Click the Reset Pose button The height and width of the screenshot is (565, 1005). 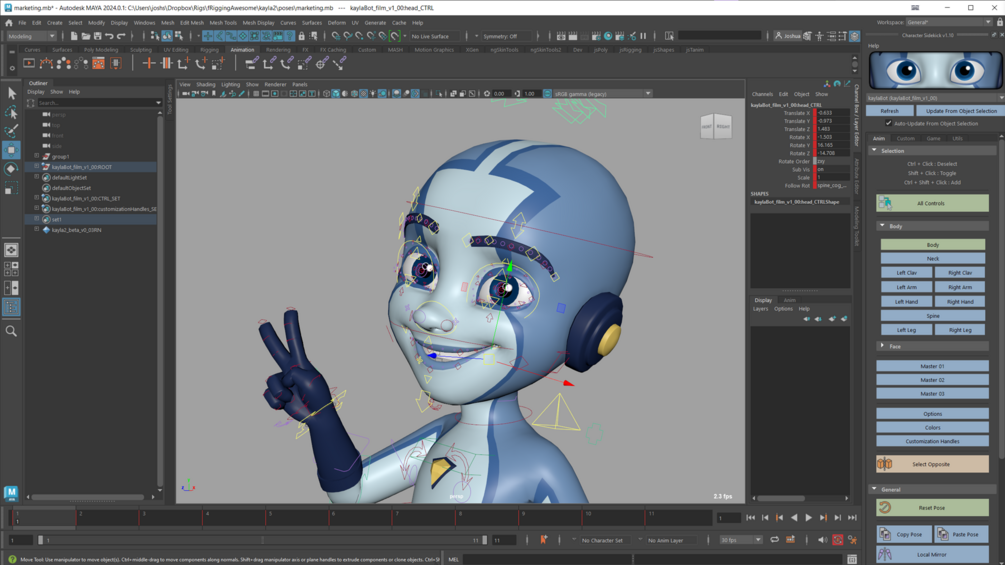(x=932, y=507)
